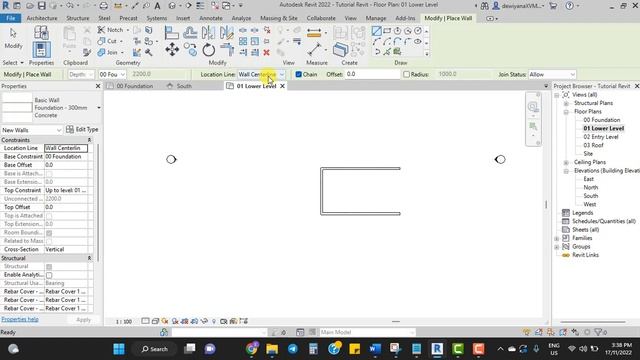
Task: Click the Edit Type button
Action: pyautogui.click(x=82, y=129)
